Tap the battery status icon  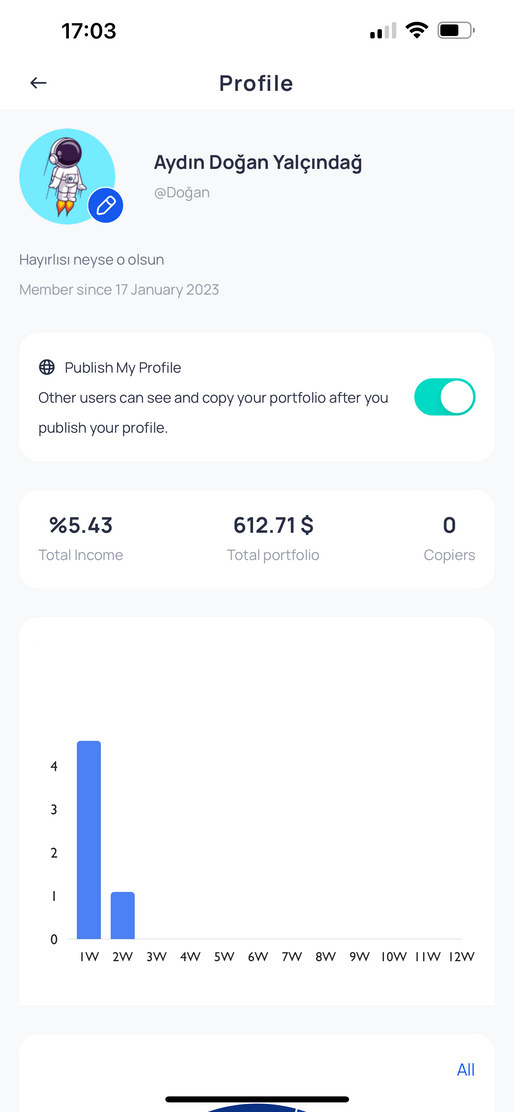click(456, 30)
